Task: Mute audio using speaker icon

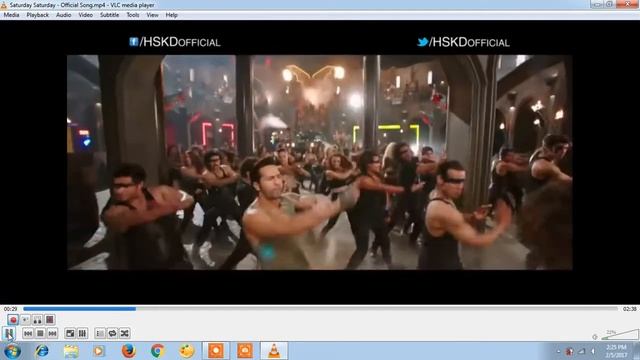Action: (595, 337)
